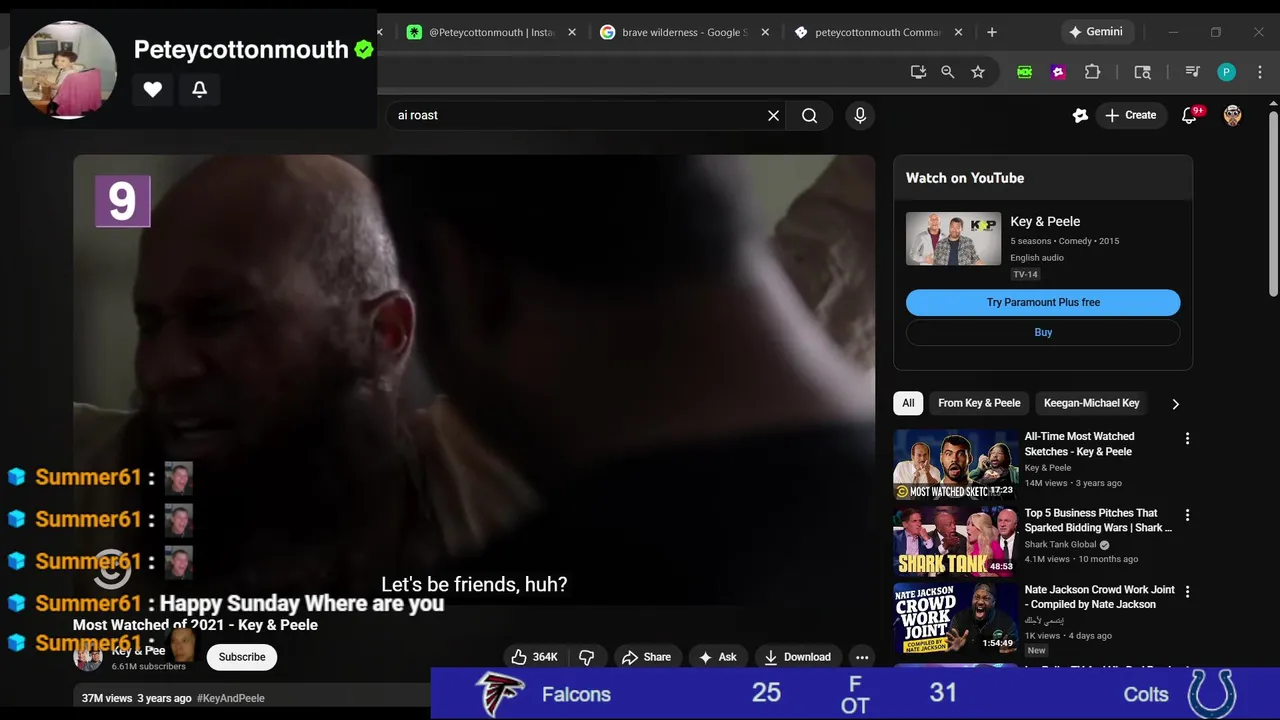Clear the YouTube search box text

point(773,116)
